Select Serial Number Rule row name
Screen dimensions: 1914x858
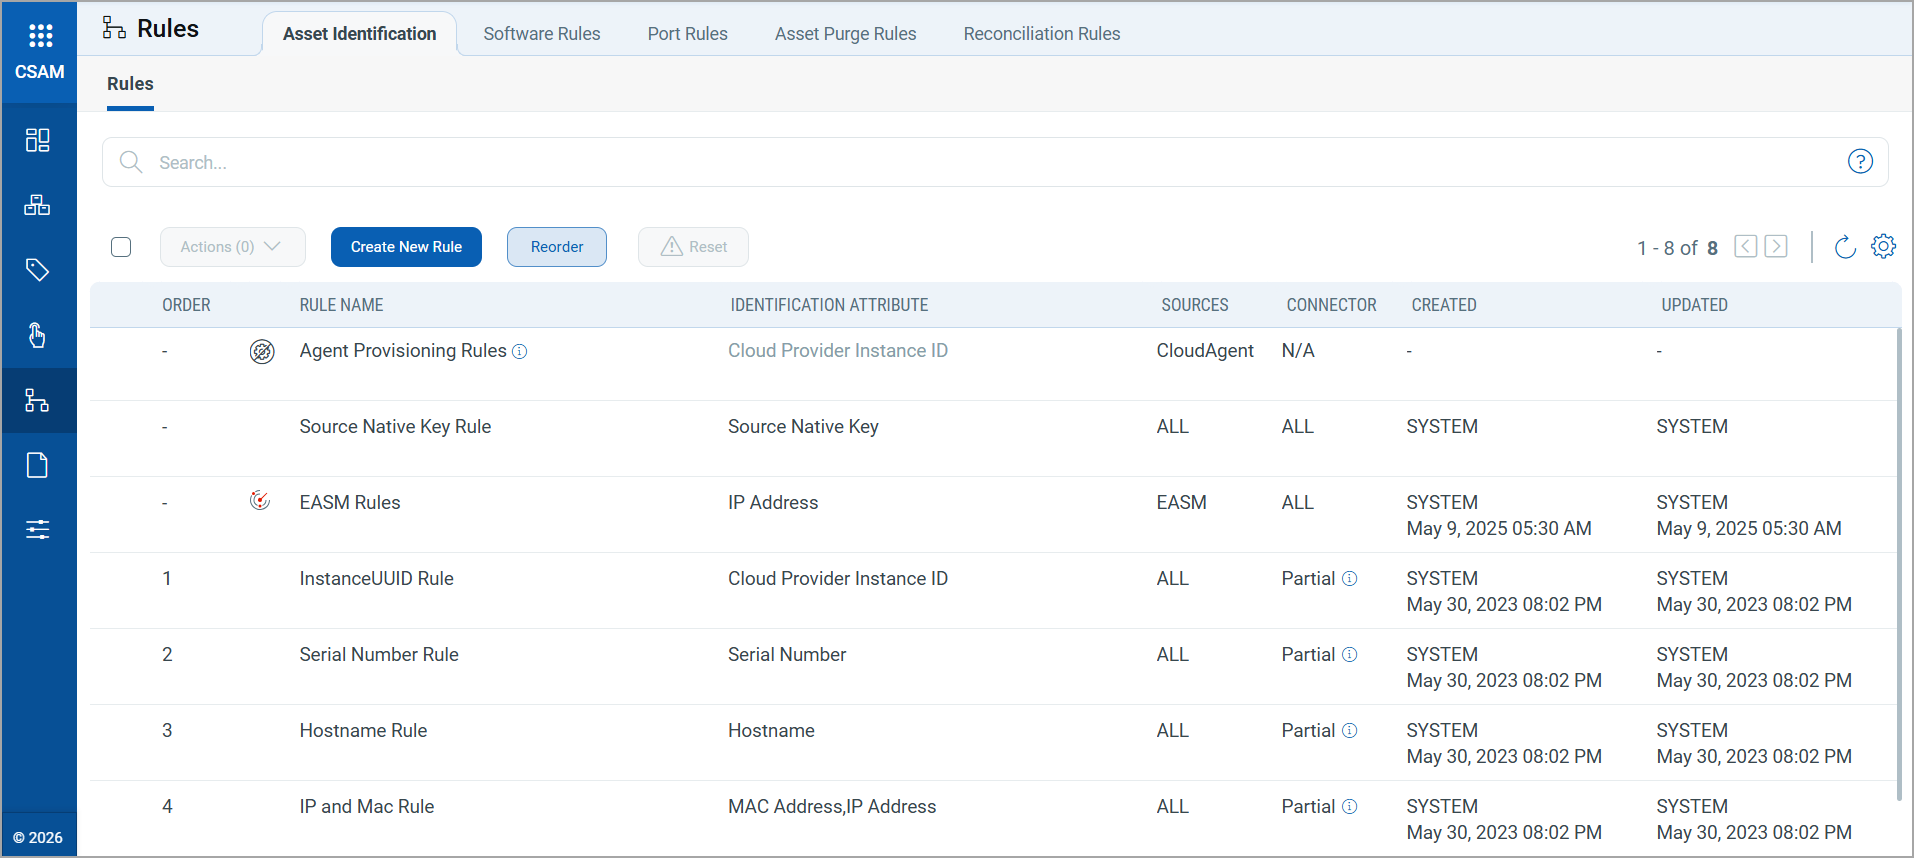379,655
